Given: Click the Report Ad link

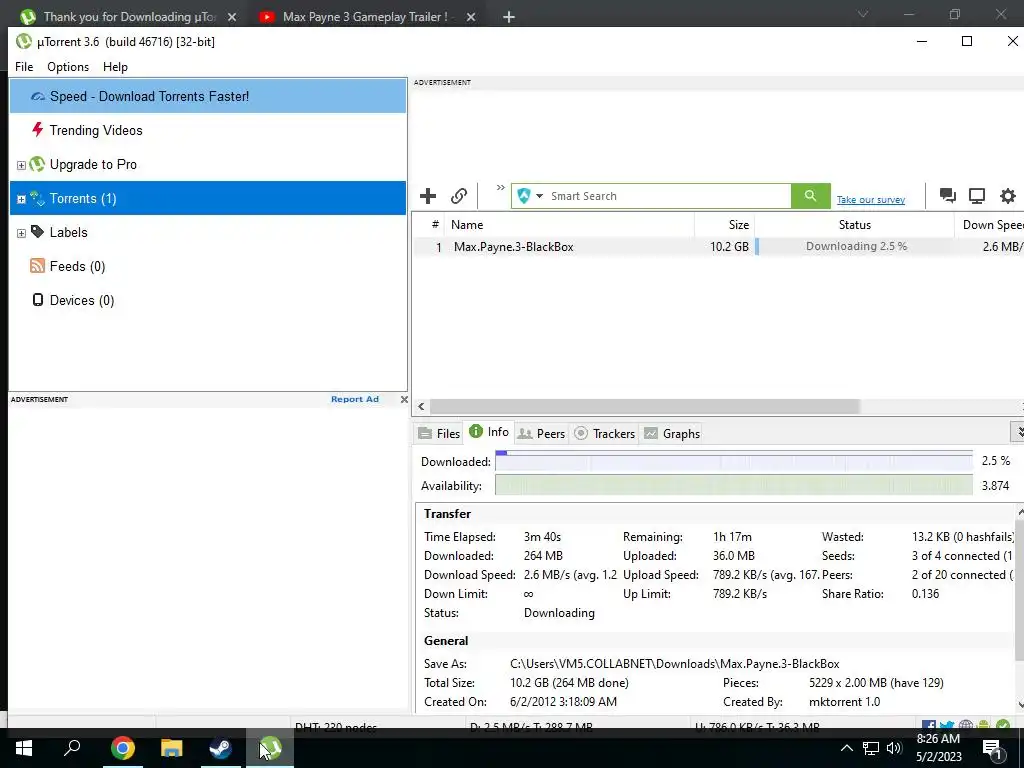Looking at the screenshot, I should [355, 399].
